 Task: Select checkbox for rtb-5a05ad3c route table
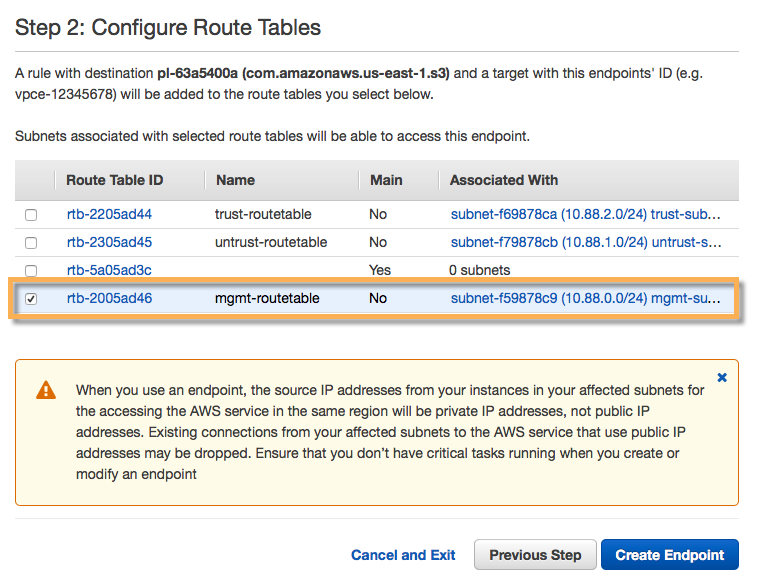tap(31, 270)
